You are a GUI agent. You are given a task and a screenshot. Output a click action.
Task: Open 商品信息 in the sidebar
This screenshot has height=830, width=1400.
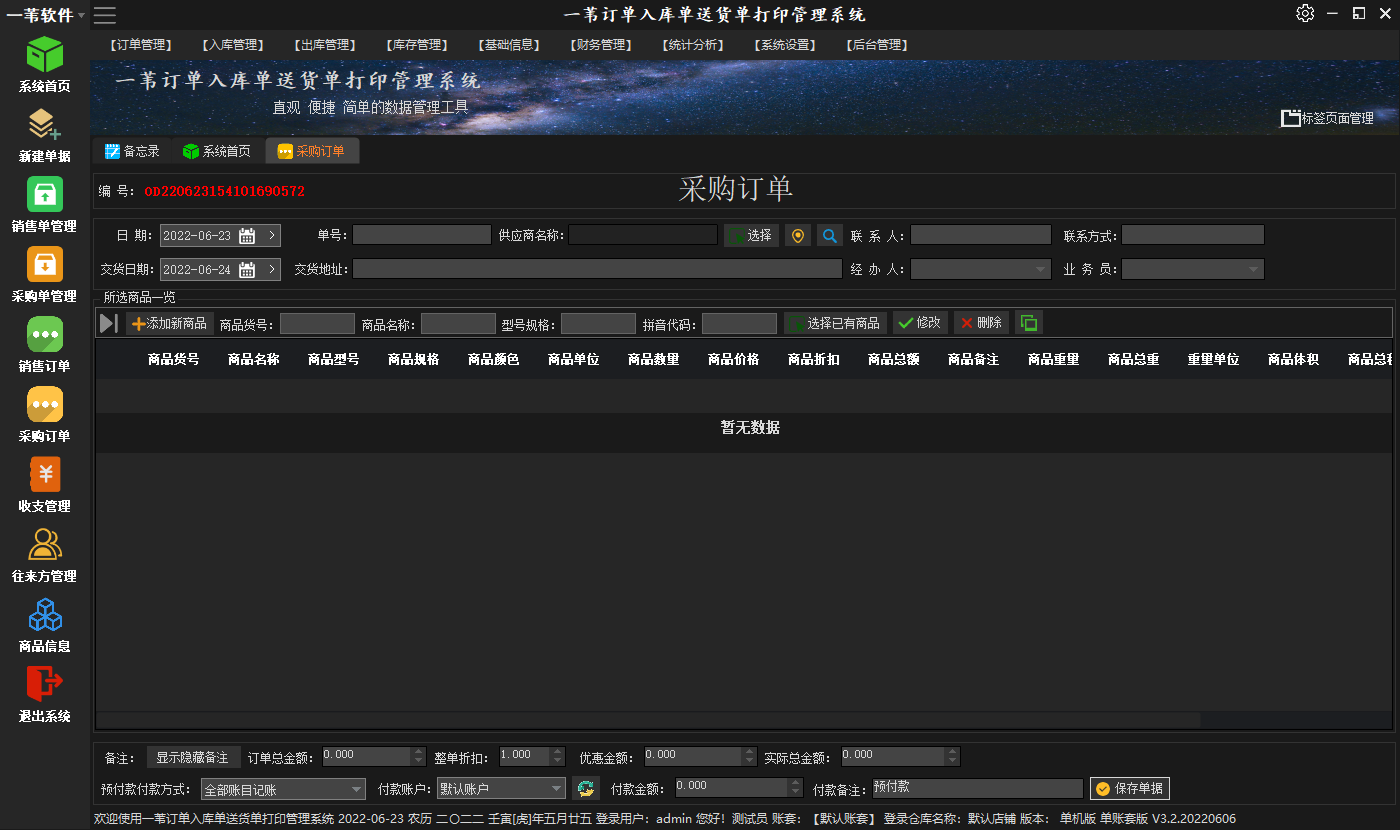click(x=45, y=625)
